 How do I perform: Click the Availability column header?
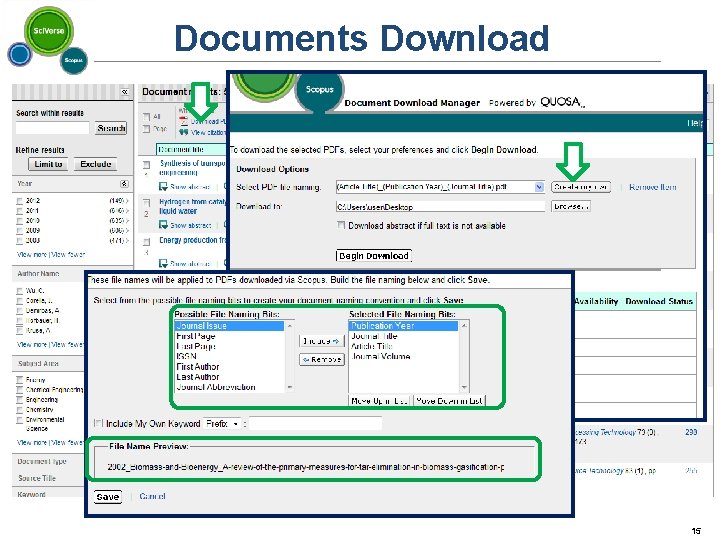(x=596, y=301)
